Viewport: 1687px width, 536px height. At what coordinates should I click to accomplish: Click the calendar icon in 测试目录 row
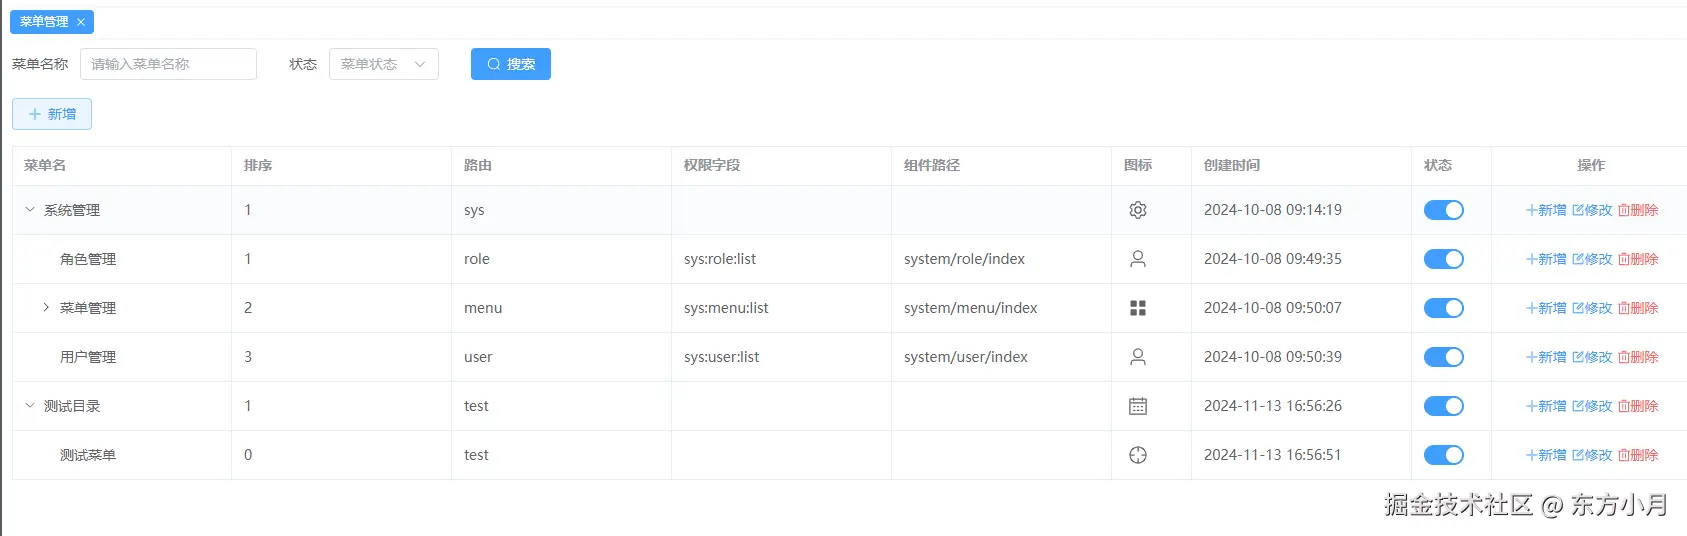1137,406
